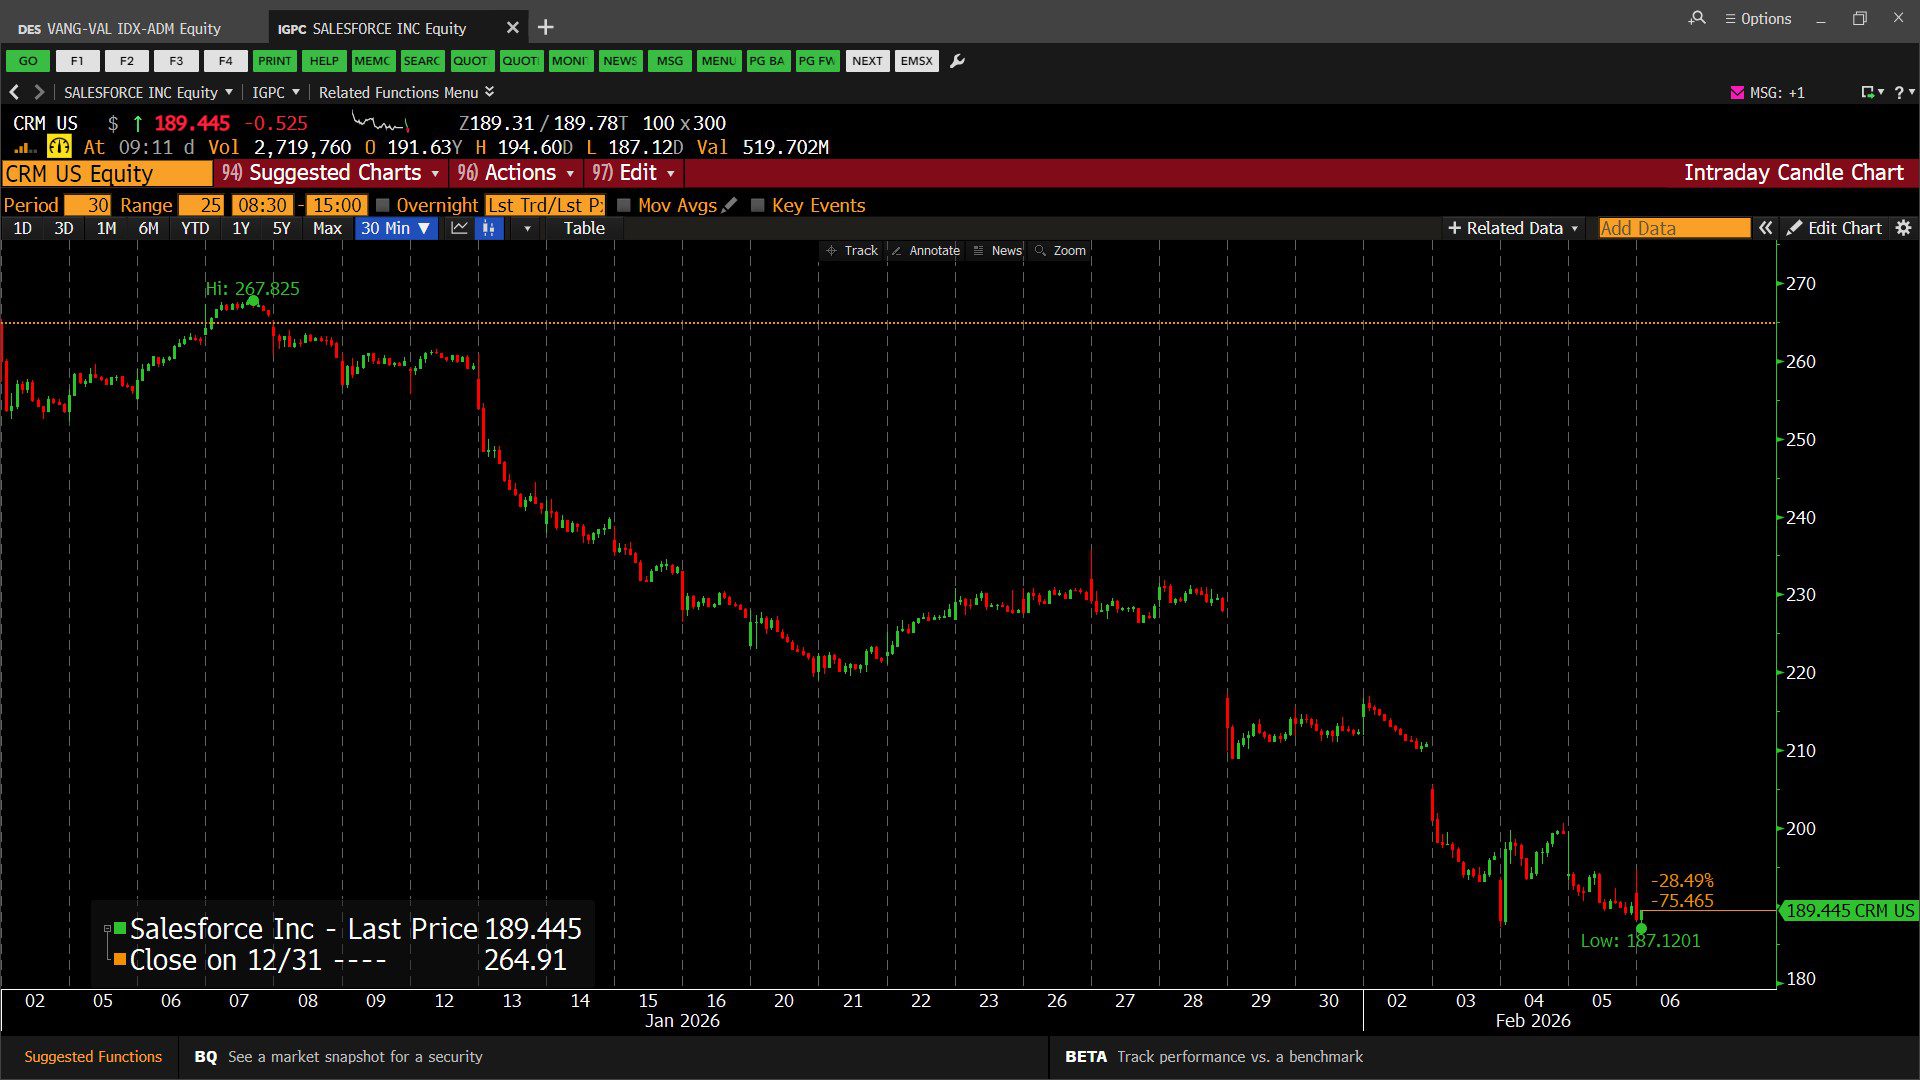Open the pink MSG envelope icon

(x=1737, y=92)
